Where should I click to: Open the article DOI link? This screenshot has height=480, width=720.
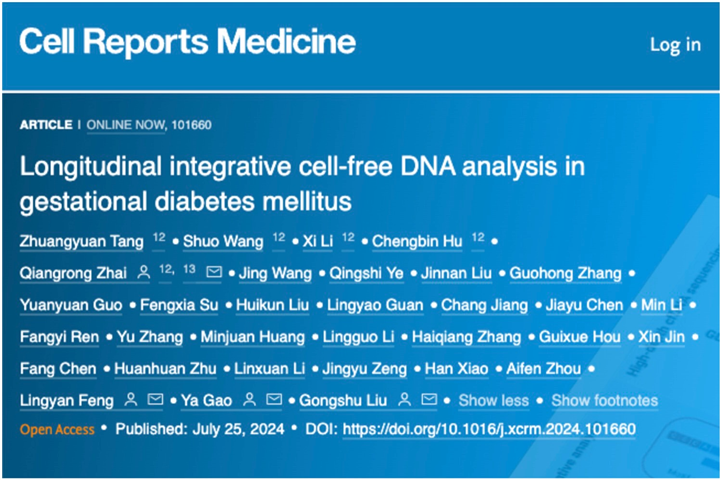(x=489, y=429)
